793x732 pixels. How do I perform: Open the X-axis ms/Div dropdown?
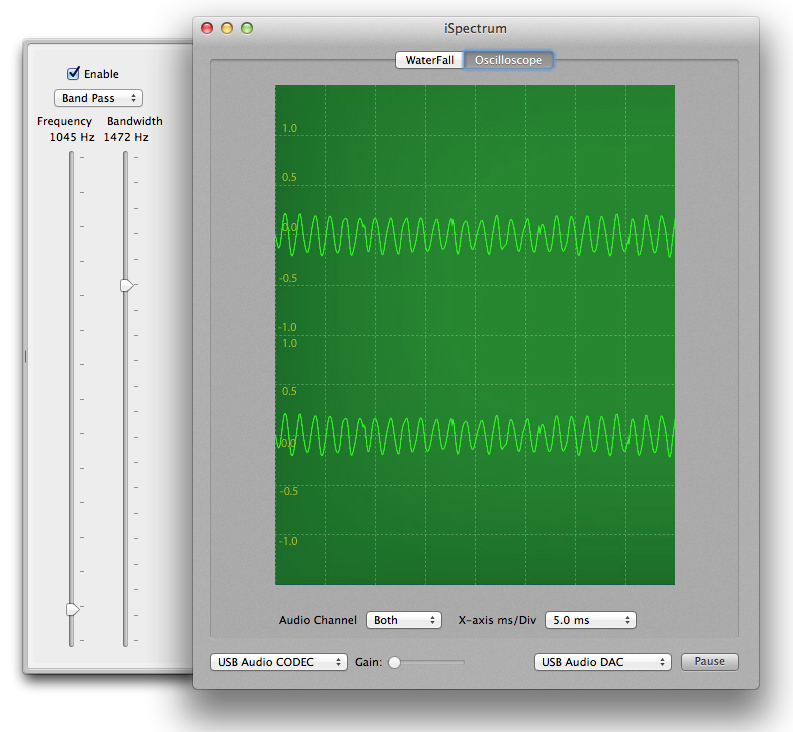pyautogui.click(x=591, y=620)
